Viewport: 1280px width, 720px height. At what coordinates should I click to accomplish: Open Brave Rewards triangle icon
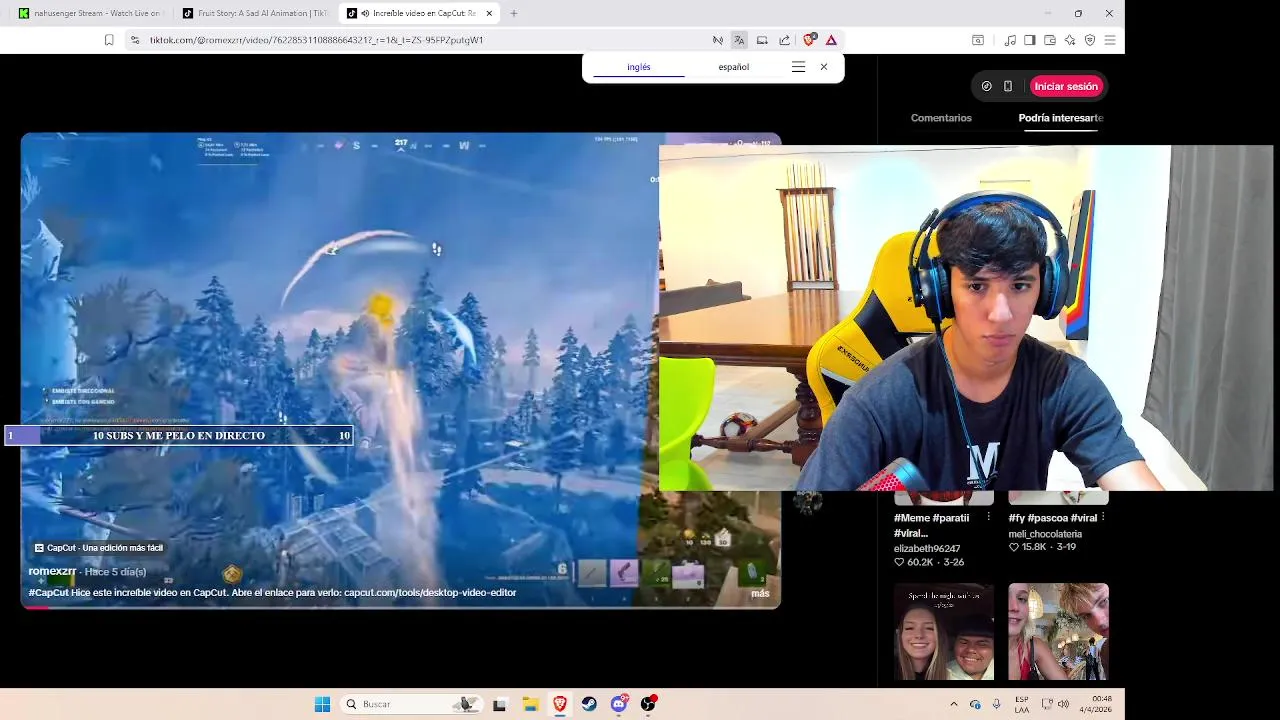click(831, 40)
